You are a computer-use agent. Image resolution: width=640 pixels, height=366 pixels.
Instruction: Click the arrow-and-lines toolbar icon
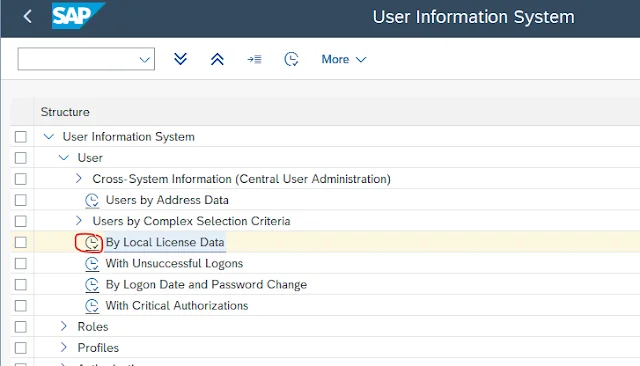pyautogui.click(x=254, y=60)
